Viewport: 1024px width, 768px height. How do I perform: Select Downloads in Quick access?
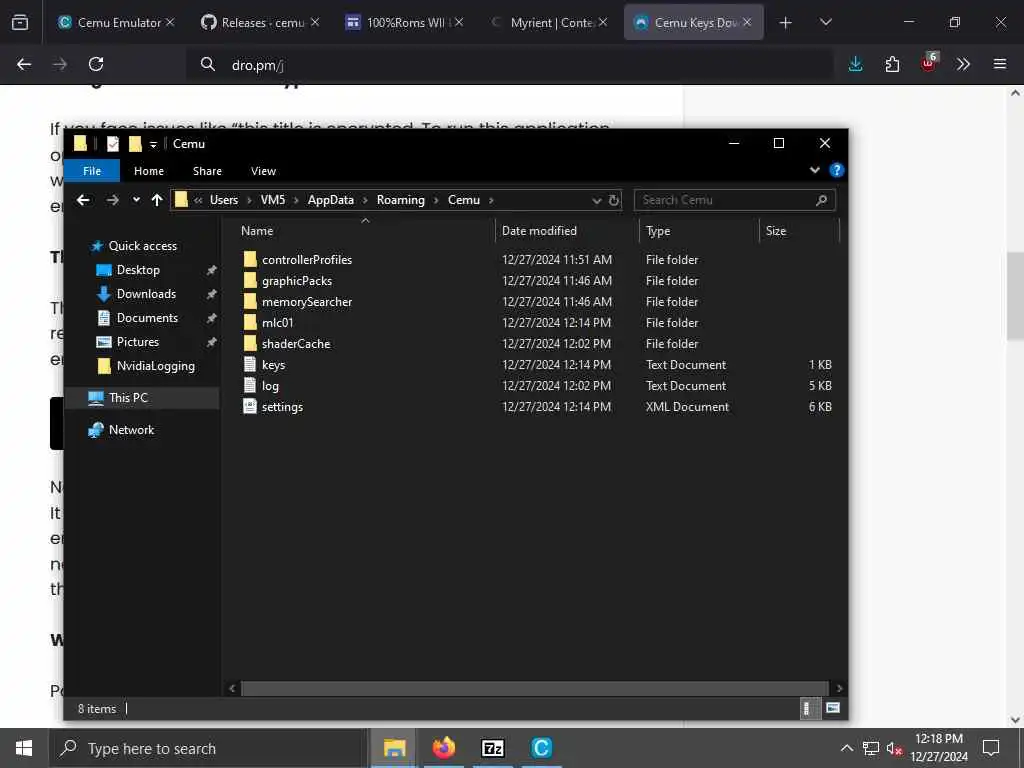tap(146, 294)
